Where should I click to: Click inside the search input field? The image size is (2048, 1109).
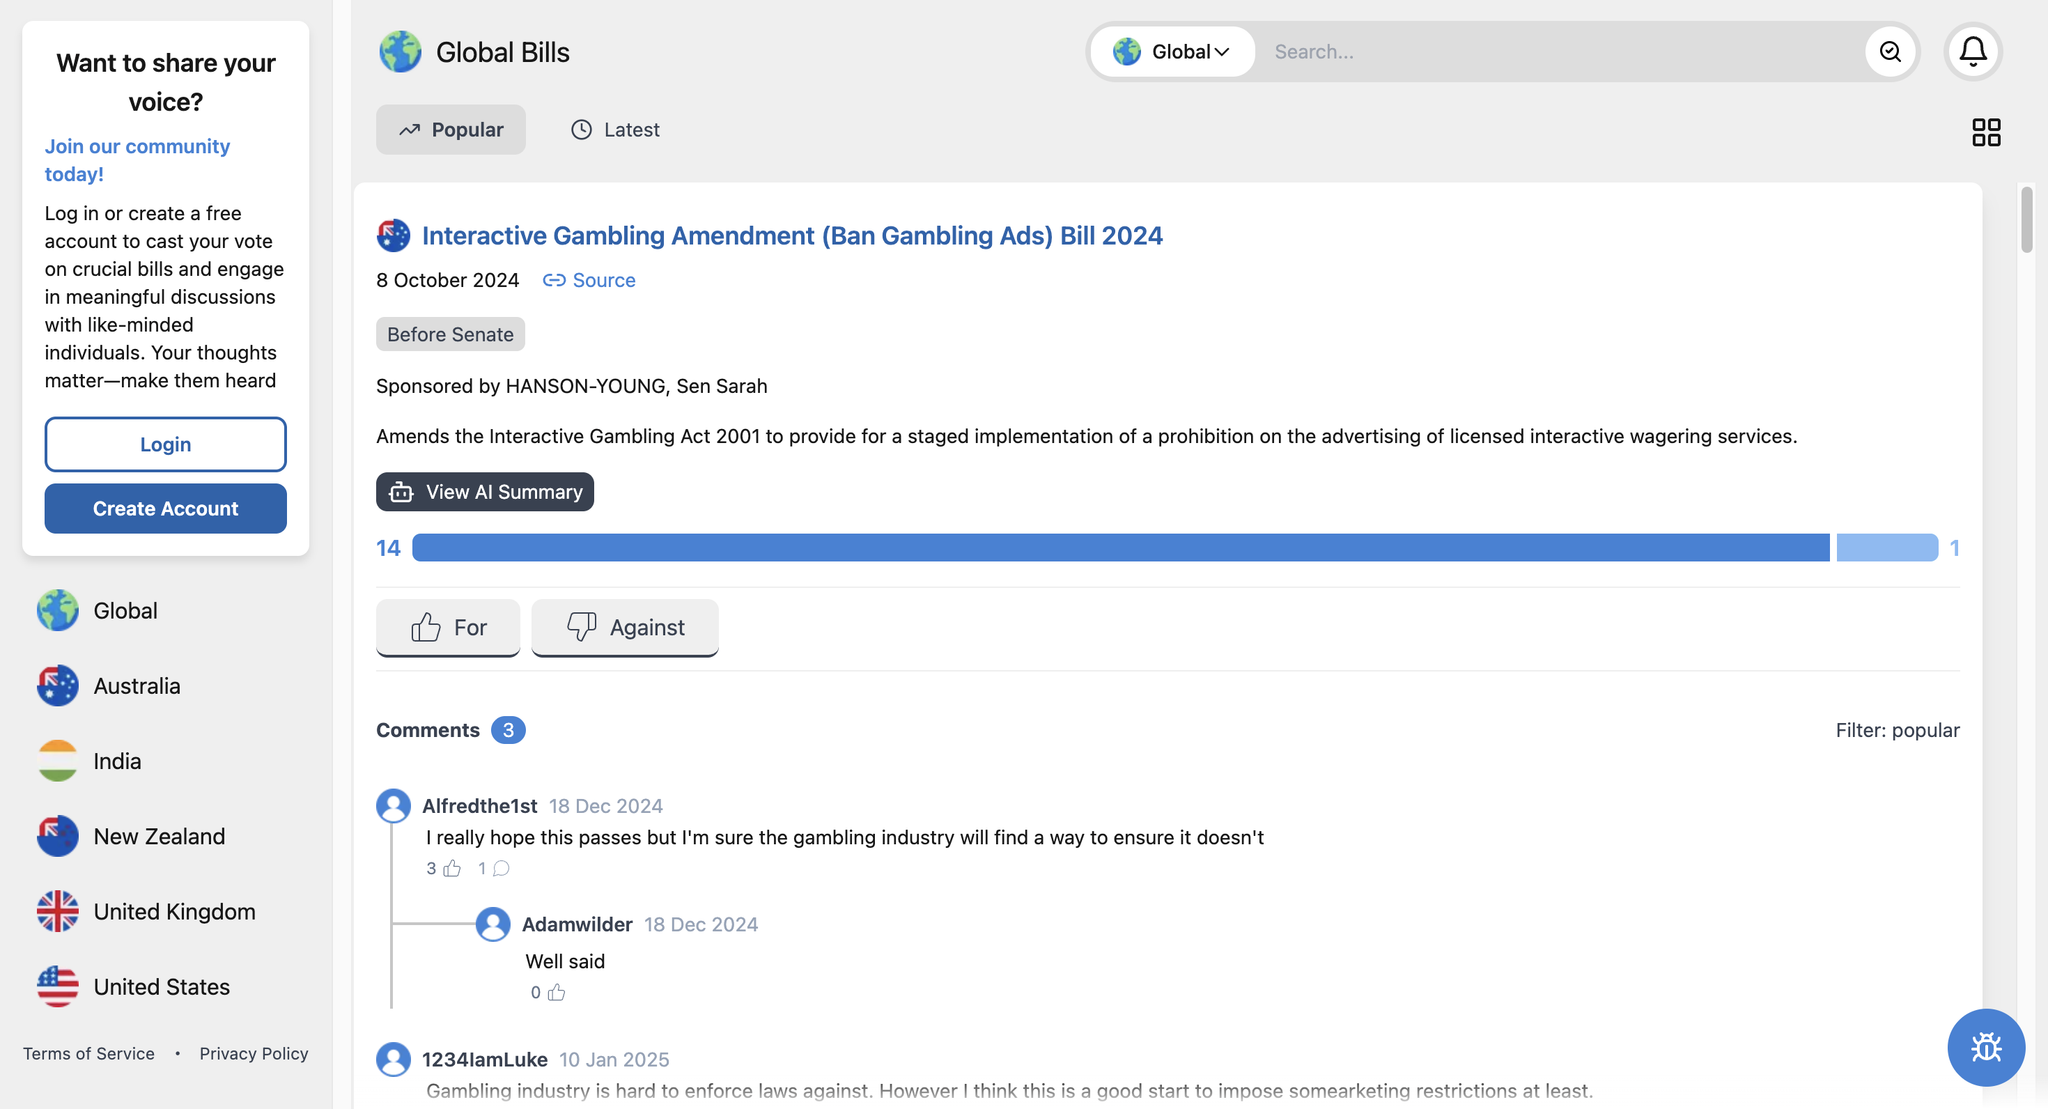[1500, 51]
